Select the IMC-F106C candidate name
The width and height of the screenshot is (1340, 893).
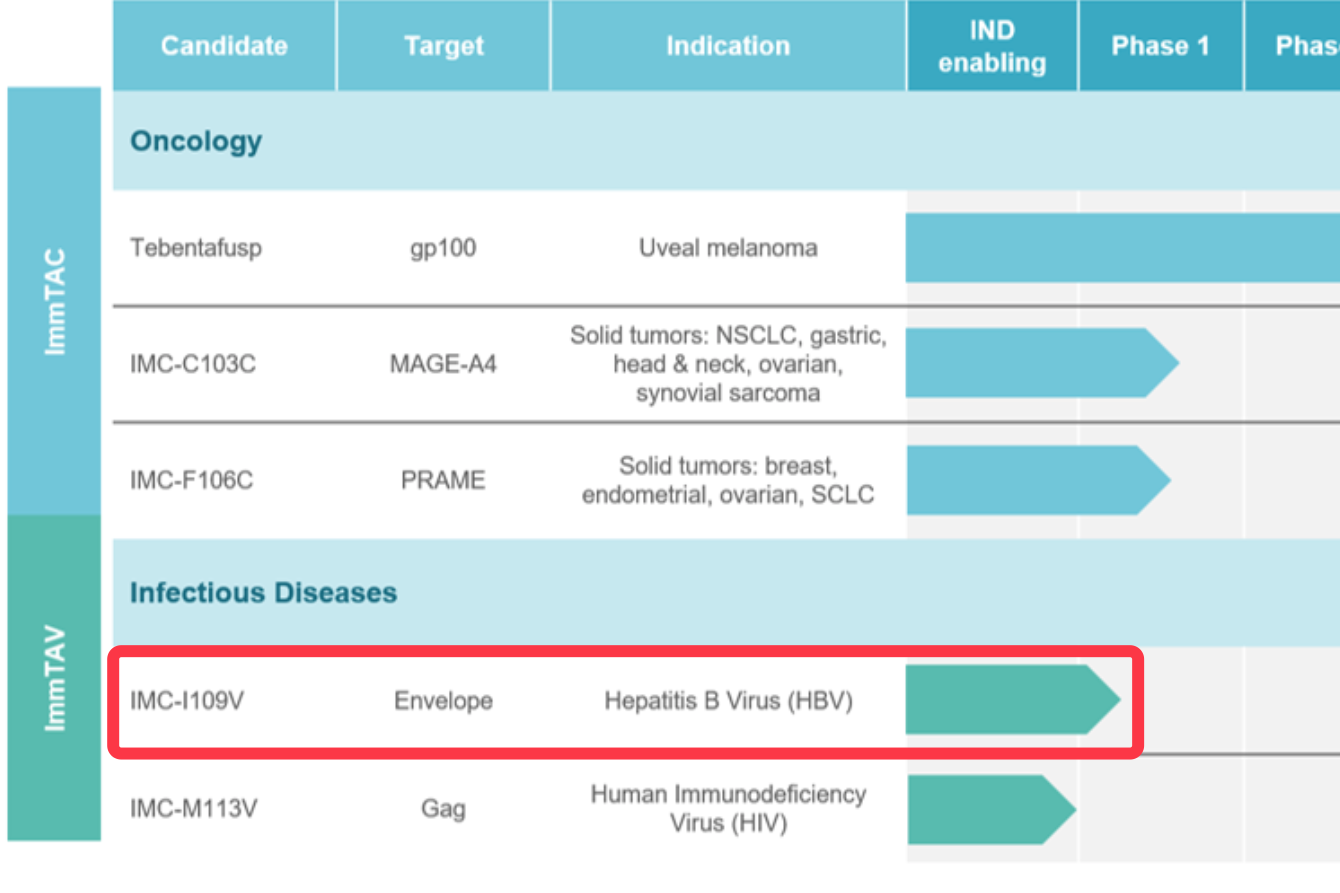point(191,481)
